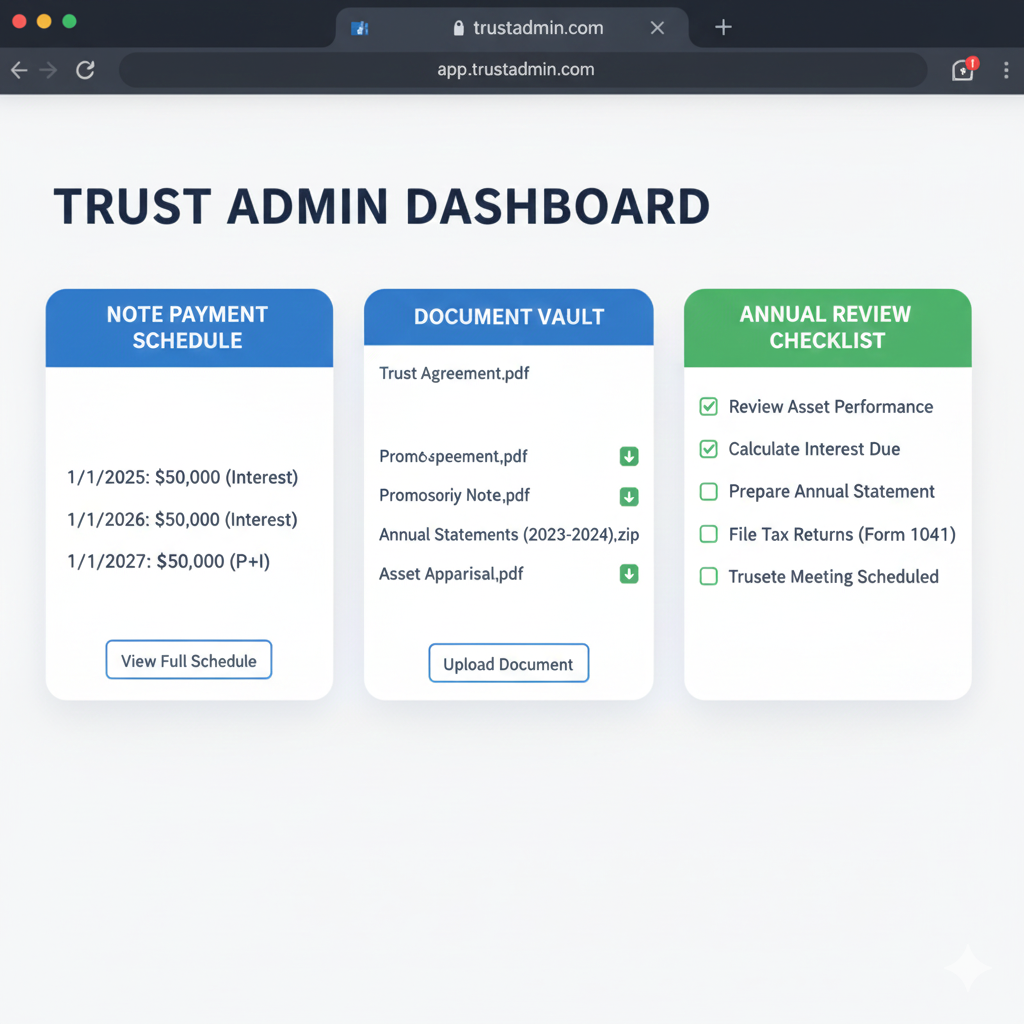Go back using browser back arrow
The image size is (1024, 1024).
tap(19, 70)
